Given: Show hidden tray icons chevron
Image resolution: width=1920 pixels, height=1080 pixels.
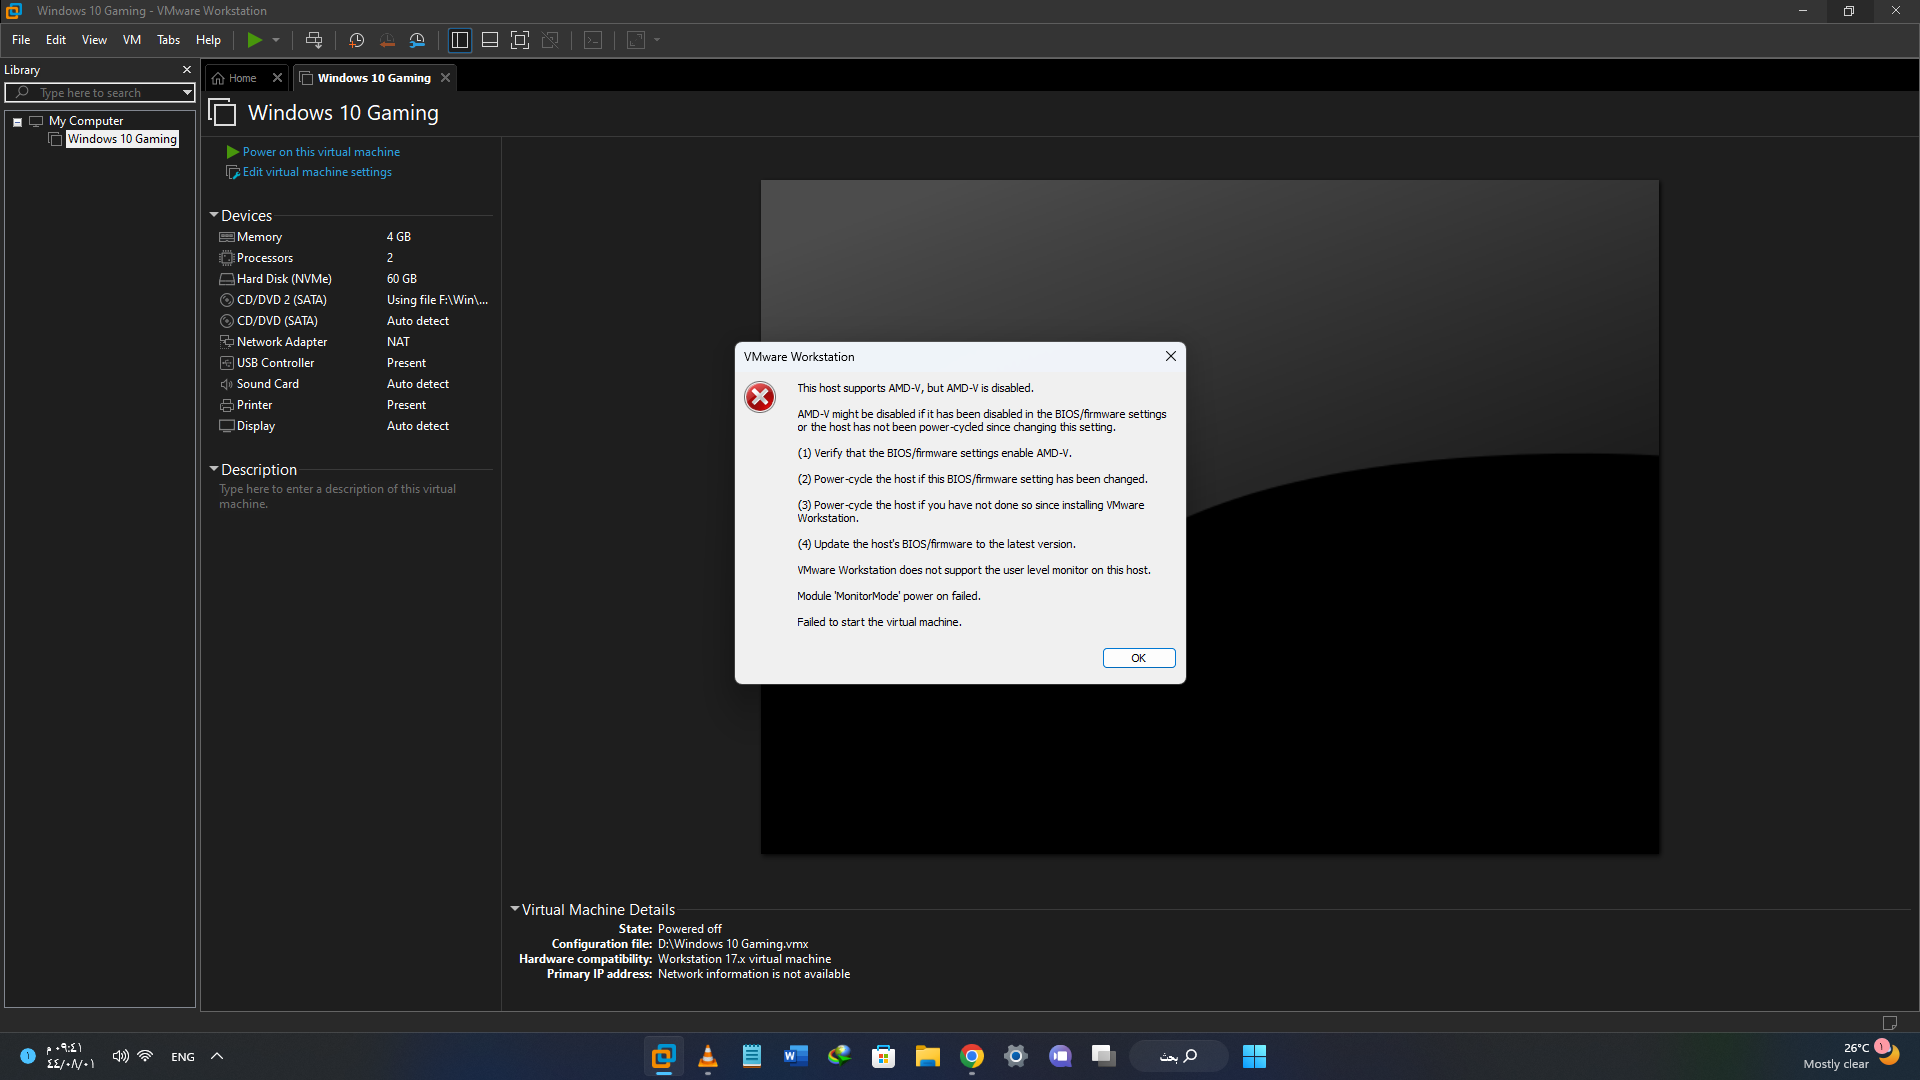Looking at the screenshot, I should tap(217, 1056).
